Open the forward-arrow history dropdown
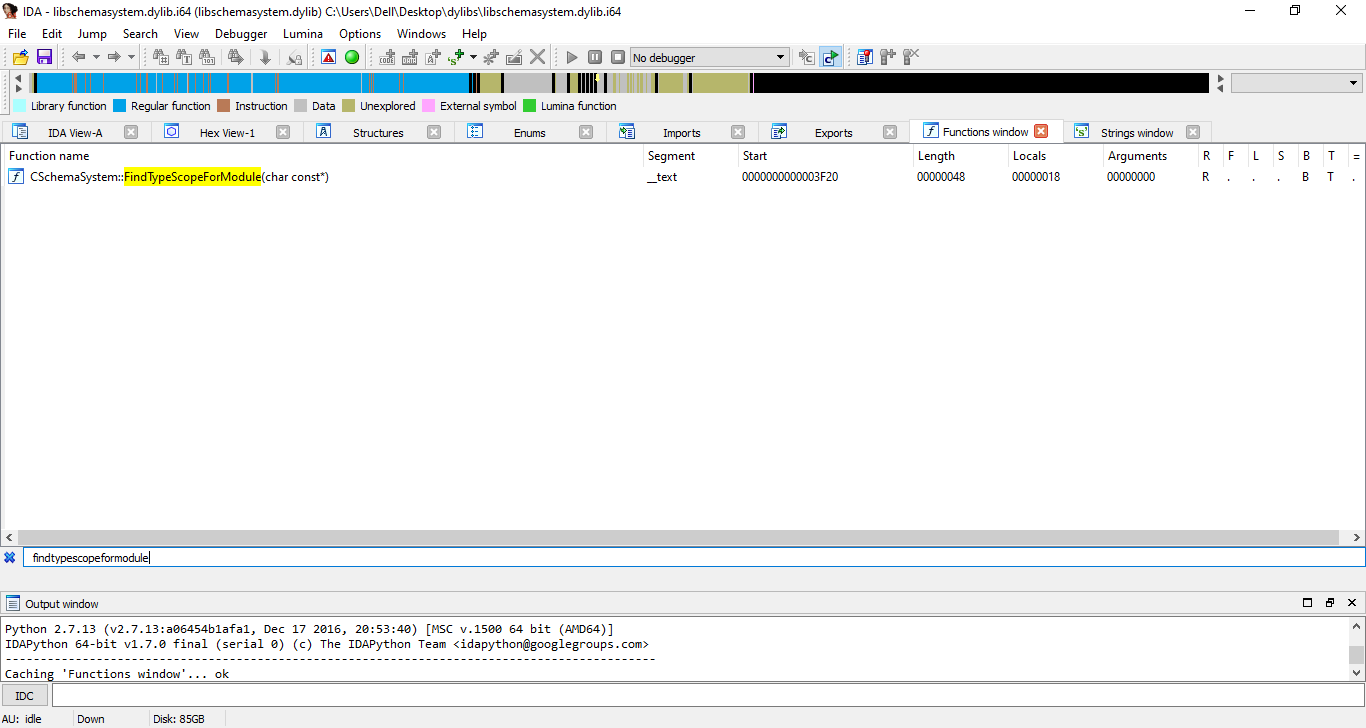The width and height of the screenshot is (1366, 728). coord(131,57)
